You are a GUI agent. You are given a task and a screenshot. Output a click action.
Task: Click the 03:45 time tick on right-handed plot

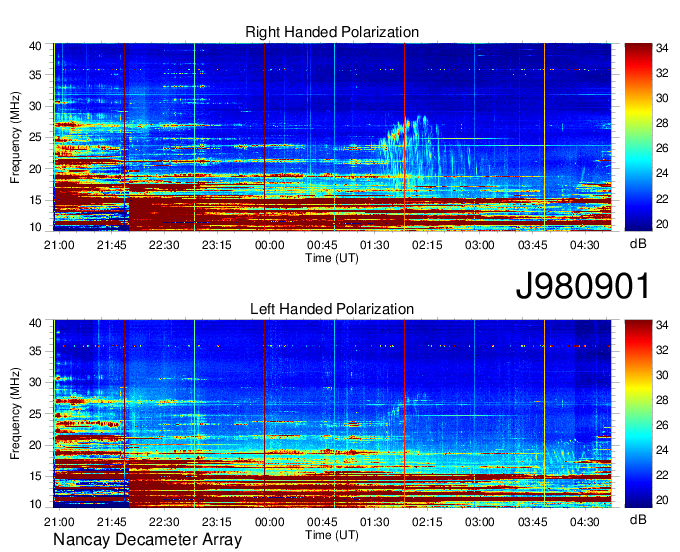[532, 245]
